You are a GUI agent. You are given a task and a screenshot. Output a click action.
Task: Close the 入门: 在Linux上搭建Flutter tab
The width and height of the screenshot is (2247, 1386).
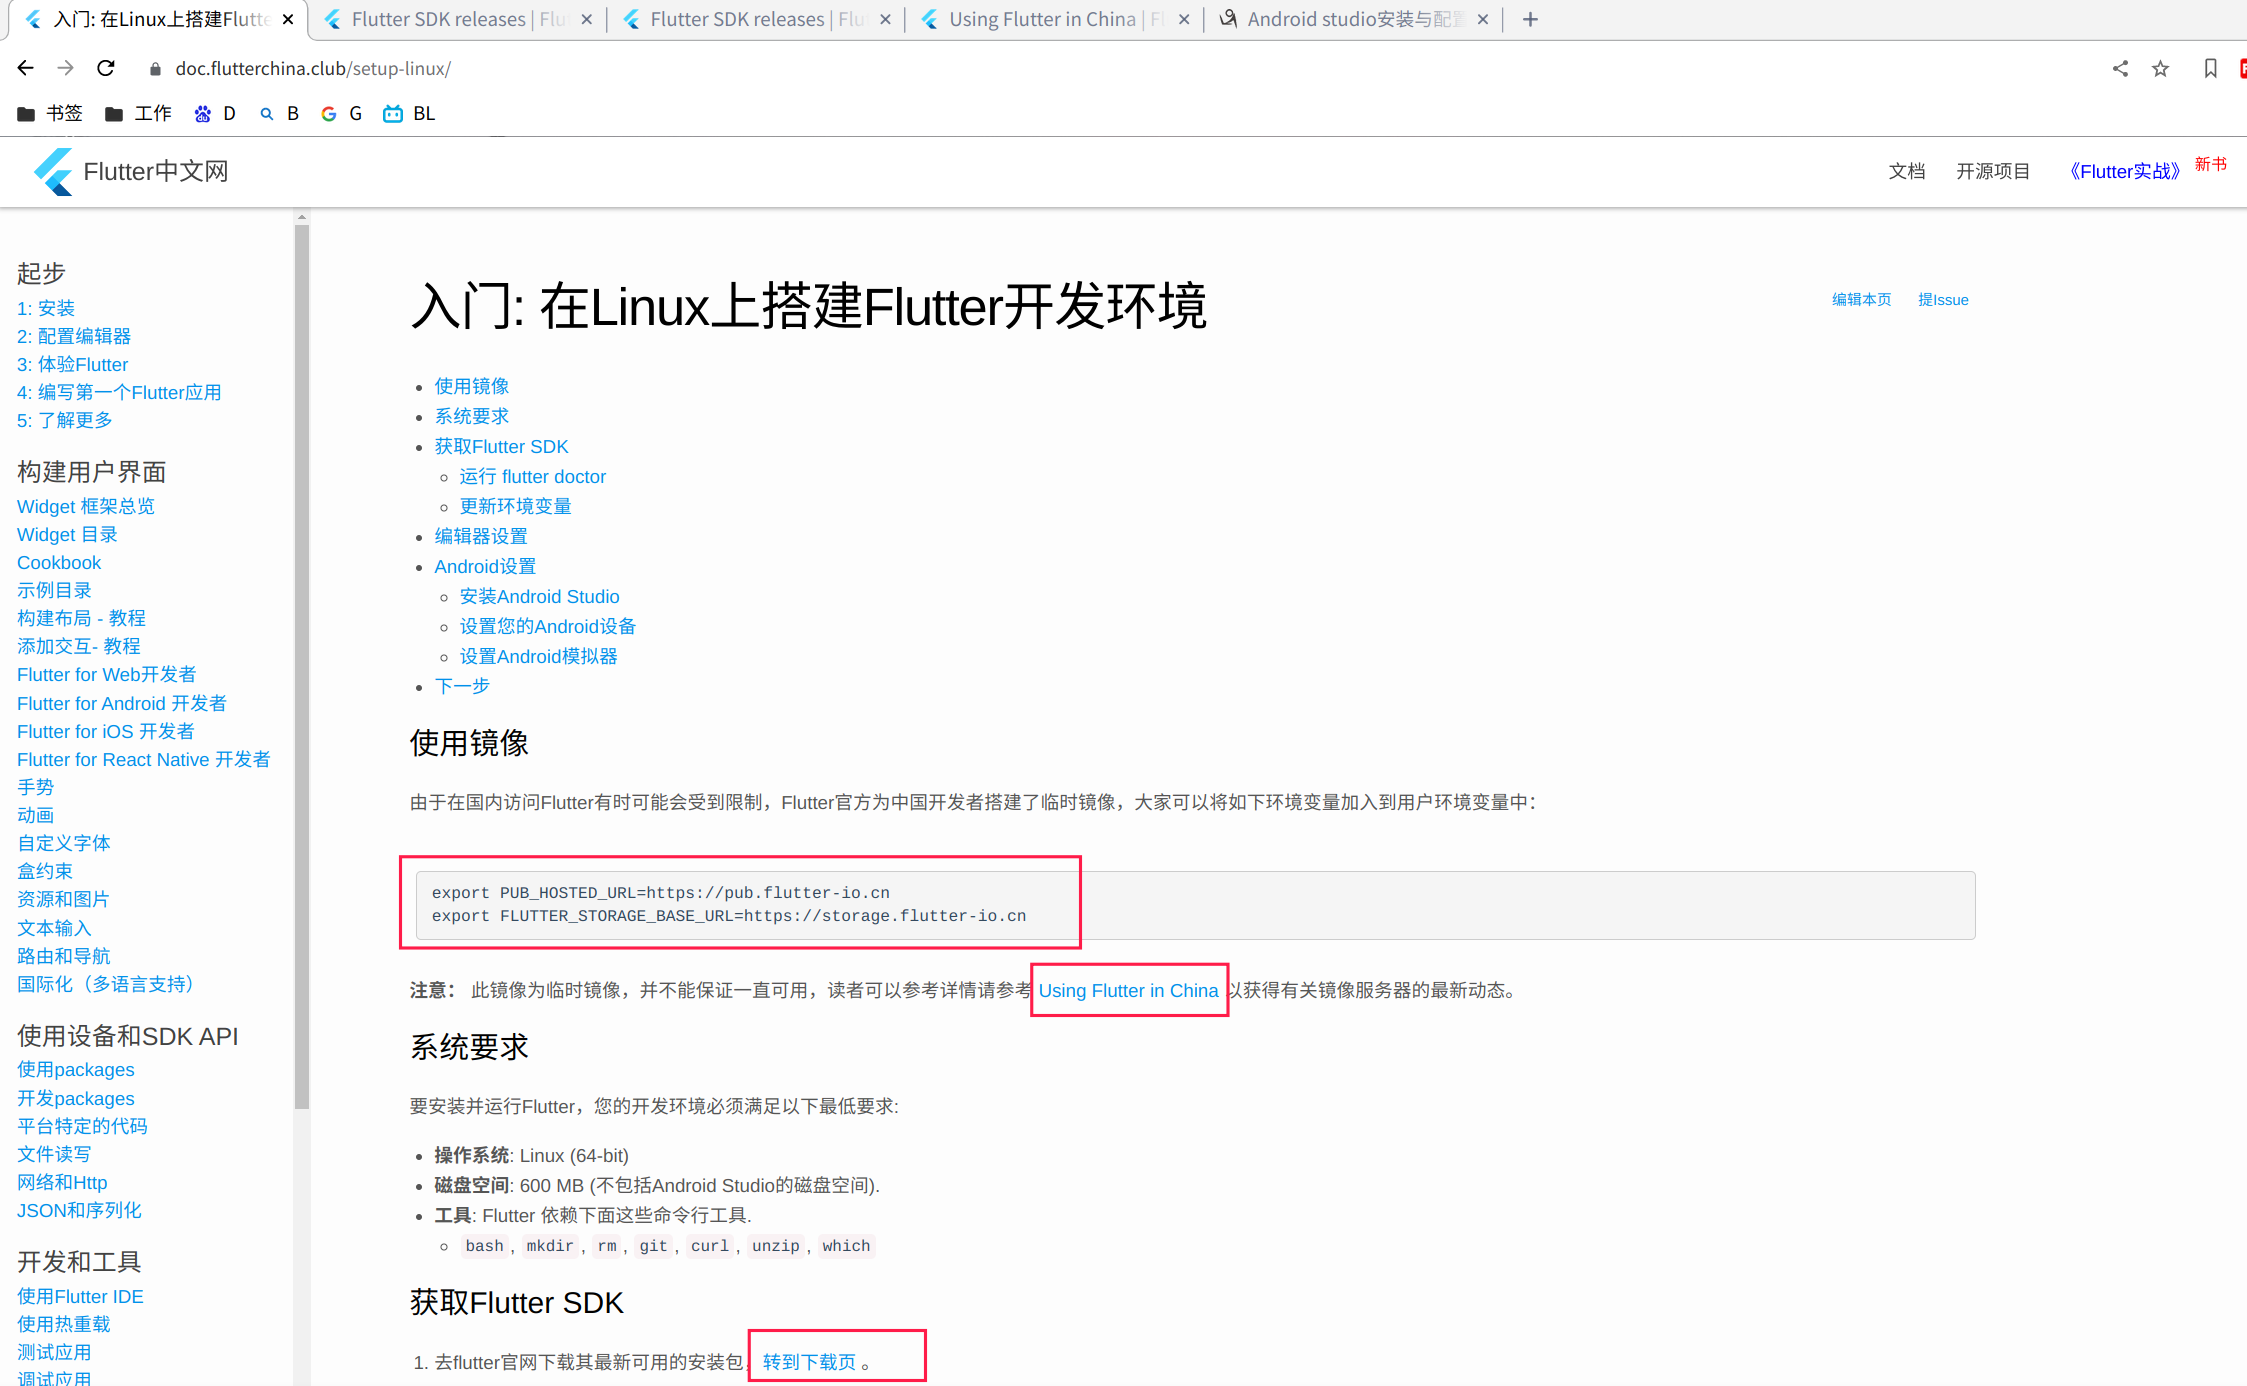[288, 19]
